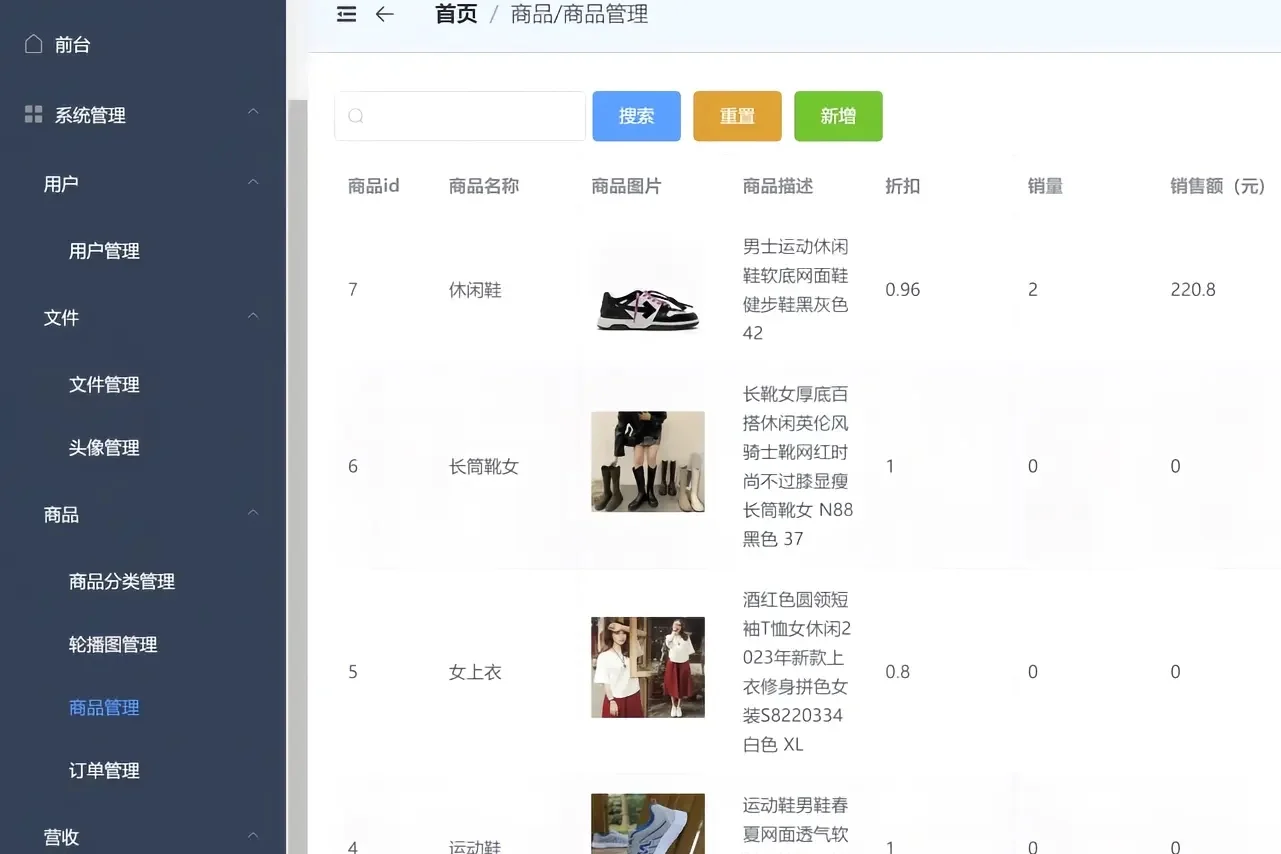
Task: Collapse the 用户 section in the sidebar
Action: coord(253,180)
